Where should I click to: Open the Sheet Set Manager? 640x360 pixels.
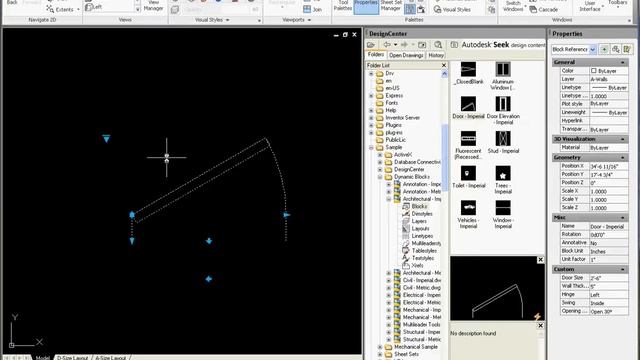[391, 5]
